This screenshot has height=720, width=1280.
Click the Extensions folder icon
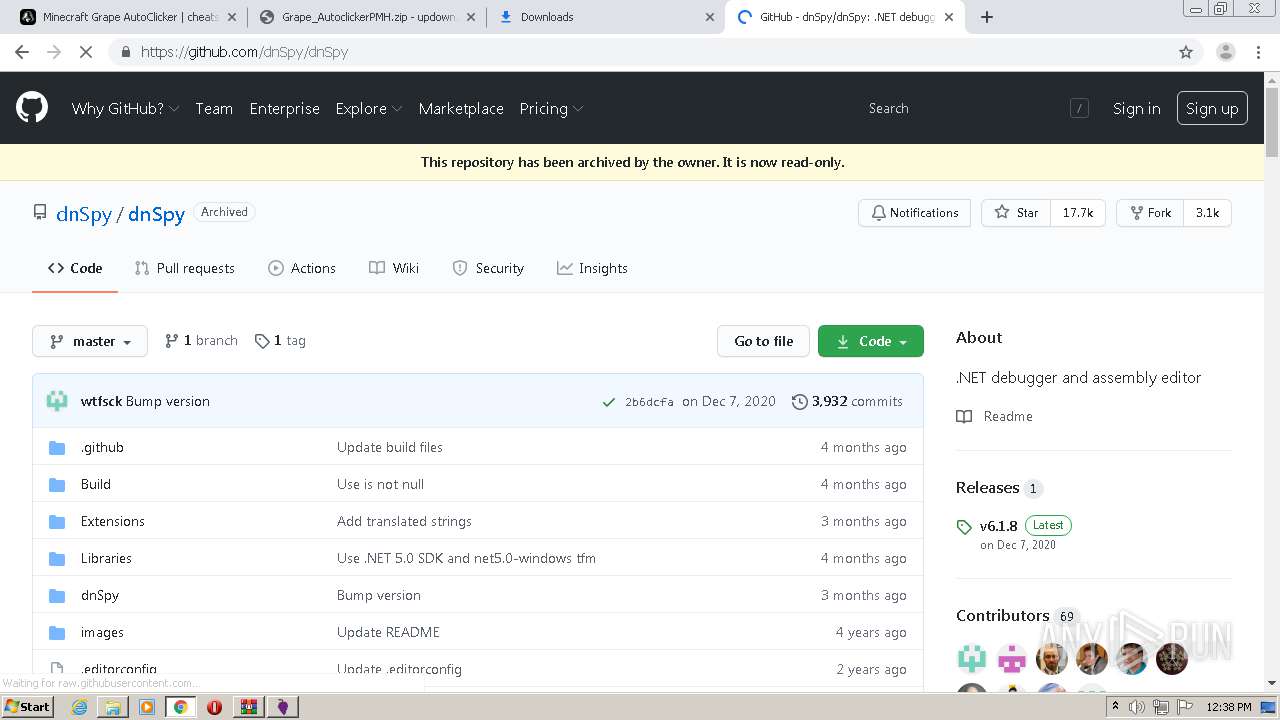click(57, 521)
